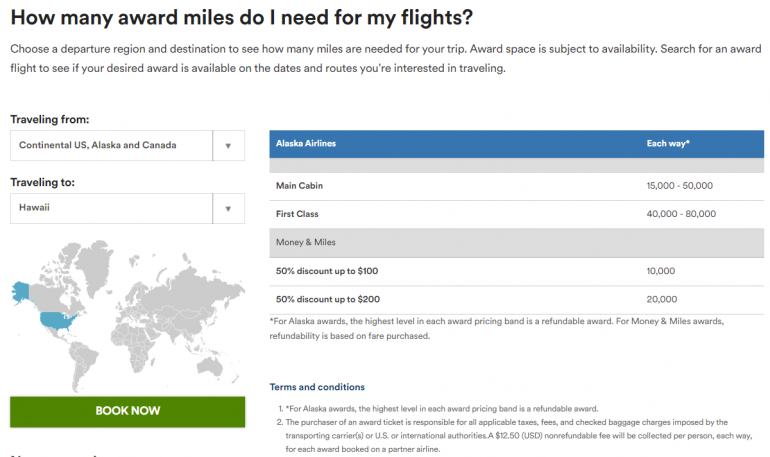The width and height of the screenshot is (770, 457).
Task: Open the "Traveling from" region combo box
Action: (x=112, y=146)
